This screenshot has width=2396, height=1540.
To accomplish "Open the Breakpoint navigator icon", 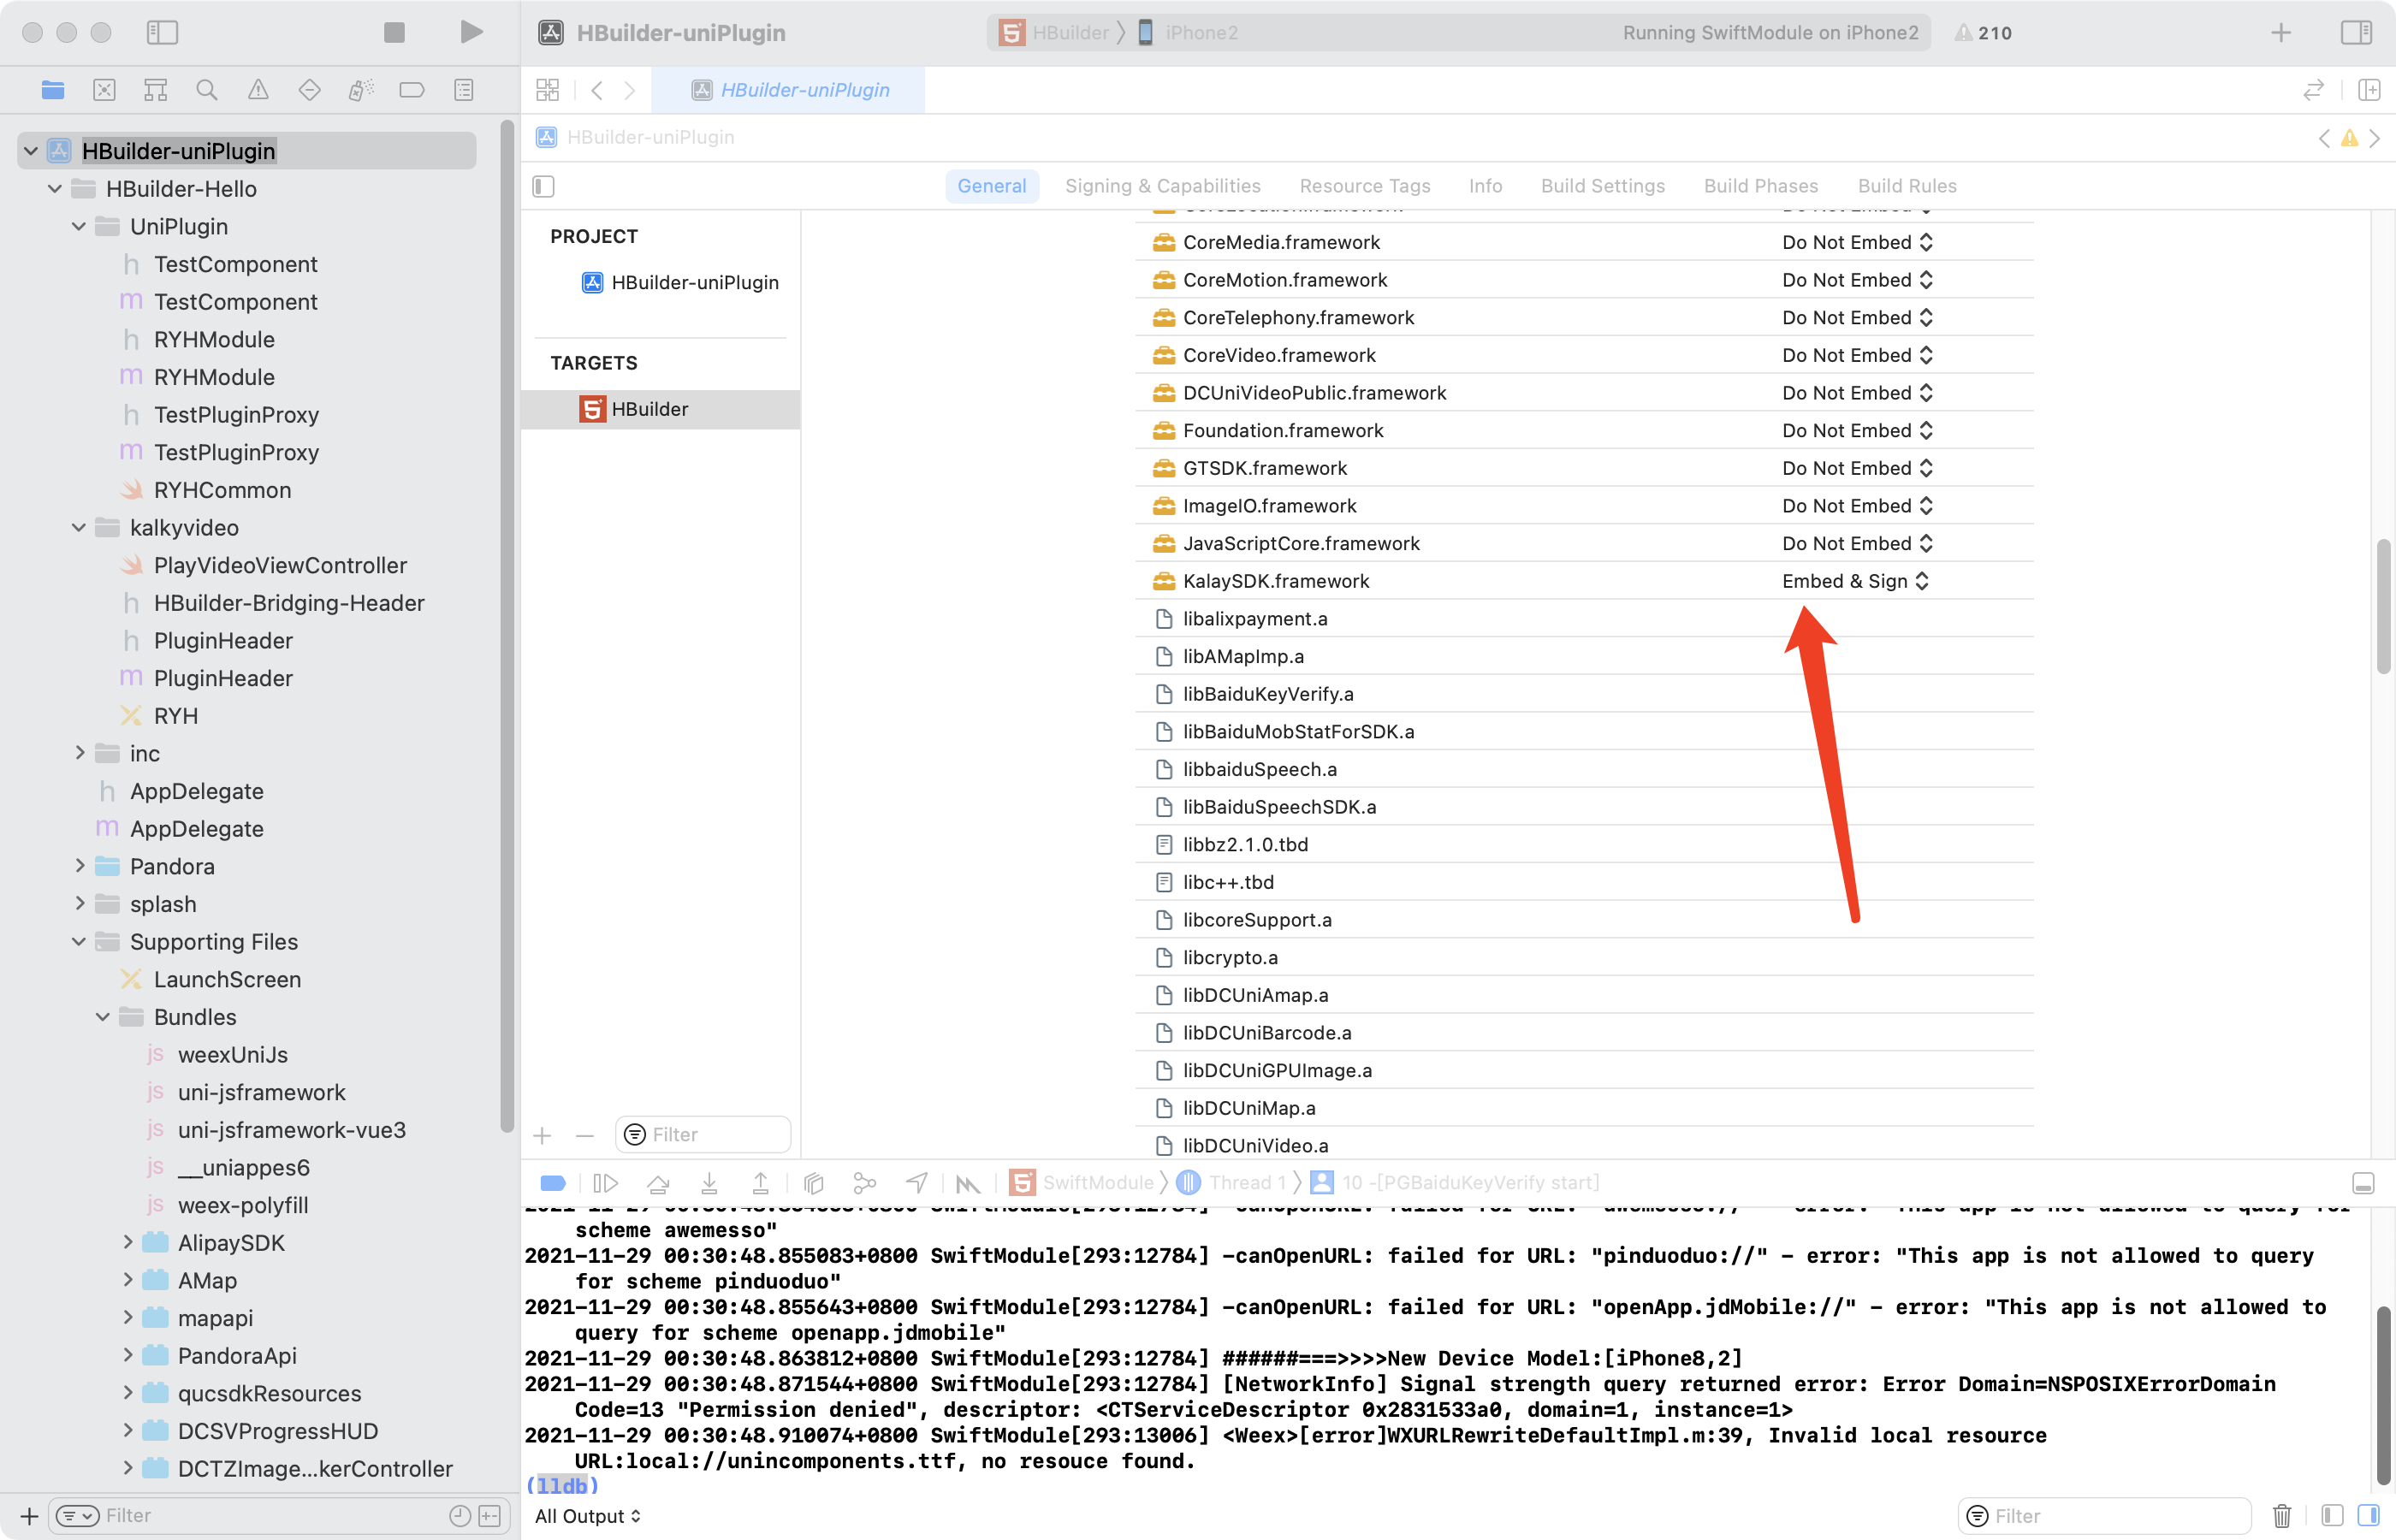I will pyautogui.click(x=412, y=90).
